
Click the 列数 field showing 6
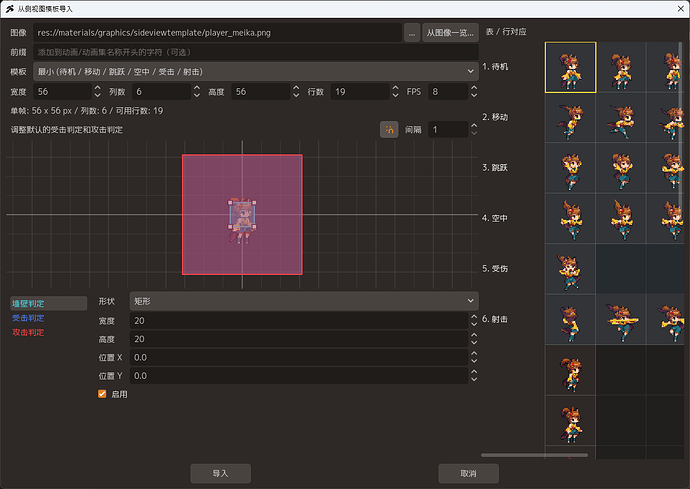(x=161, y=92)
